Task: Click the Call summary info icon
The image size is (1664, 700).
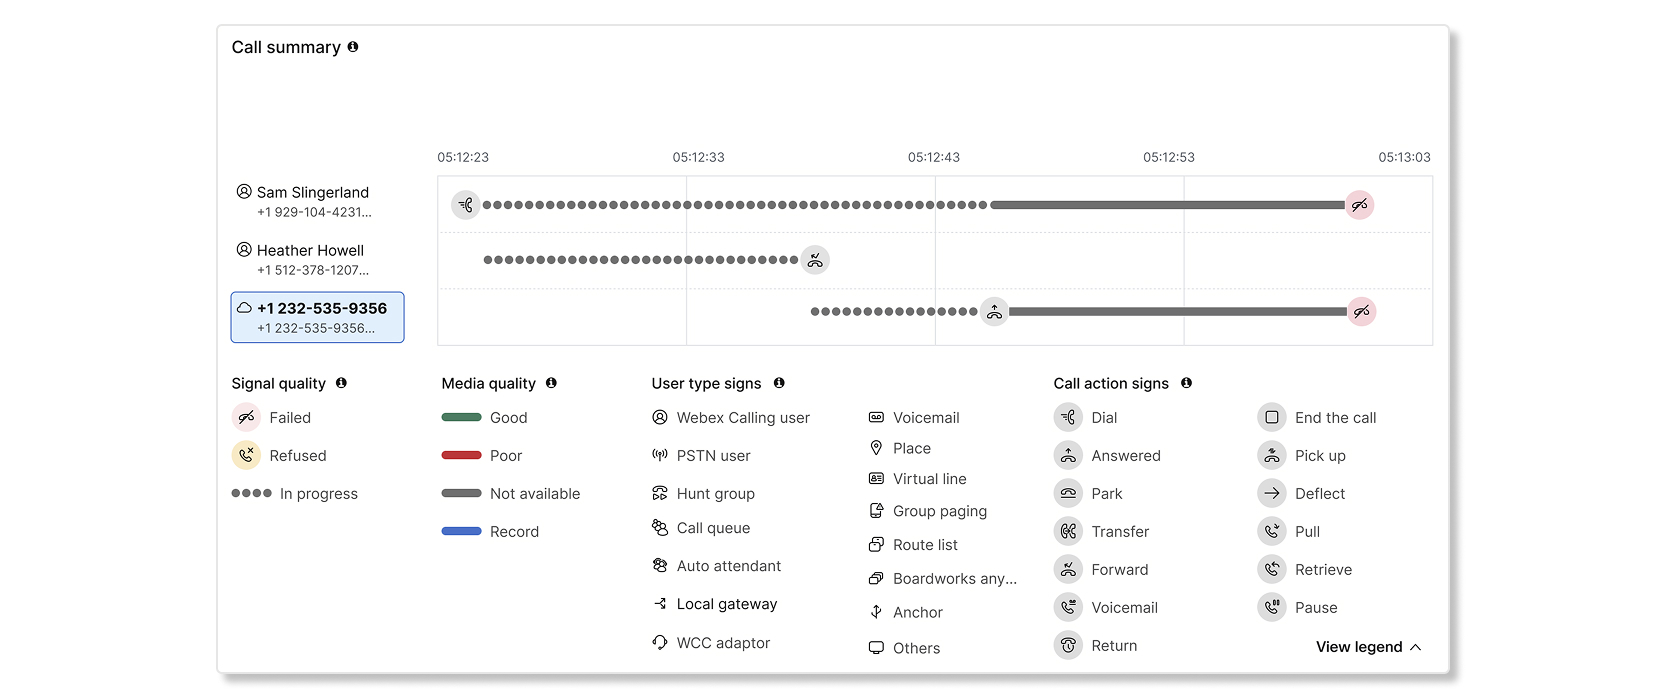Action: (x=353, y=47)
